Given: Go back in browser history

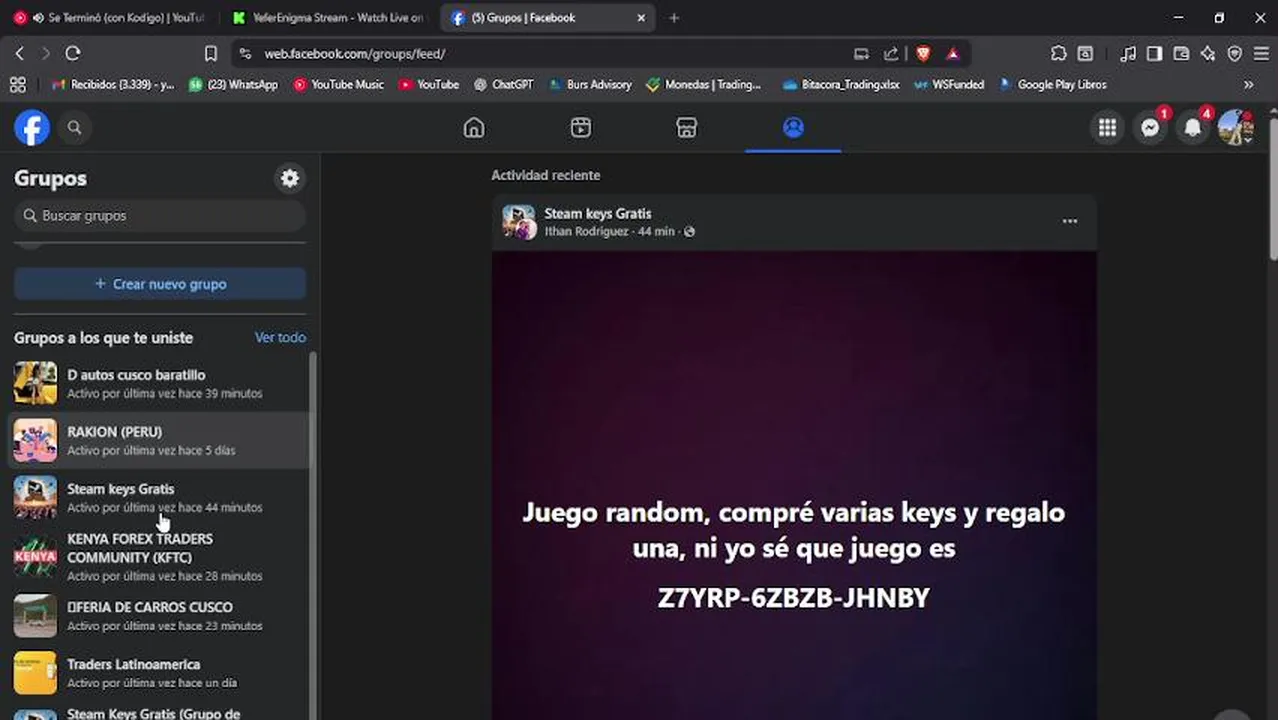Looking at the screenshot, I should click(x=19, y=53).
